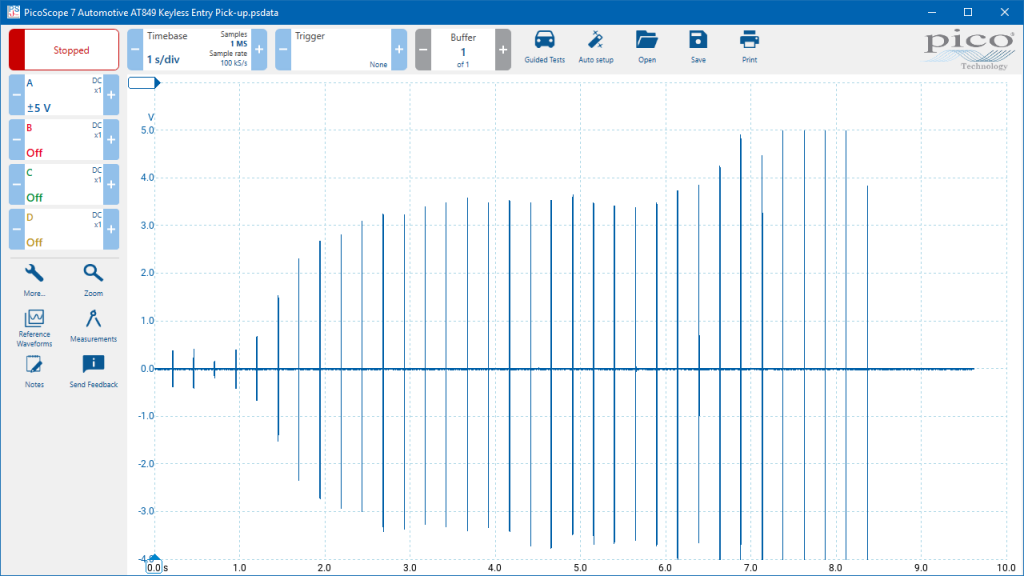Save the waveform with the Save icon
Screen dimensions: 1024x576
coord(698,46)
